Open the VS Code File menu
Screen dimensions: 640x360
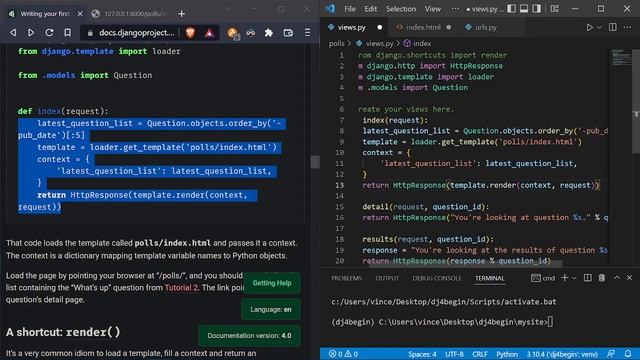click(350, 9)
